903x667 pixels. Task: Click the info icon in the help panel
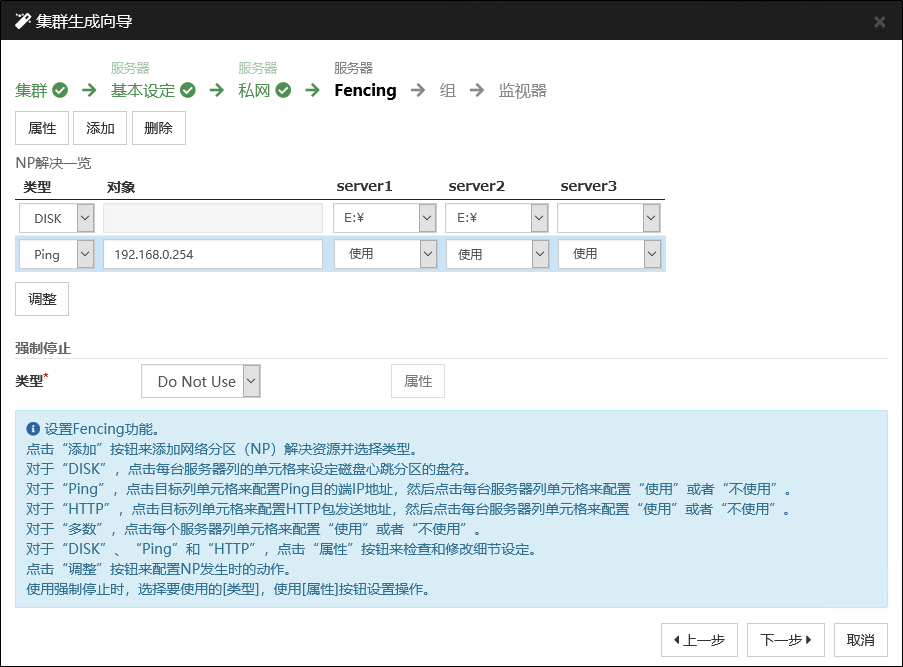33,429
